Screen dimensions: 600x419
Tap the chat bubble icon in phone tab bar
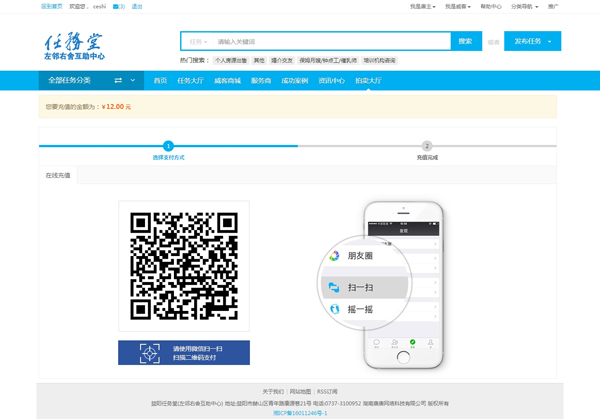[x=377, y=342]
